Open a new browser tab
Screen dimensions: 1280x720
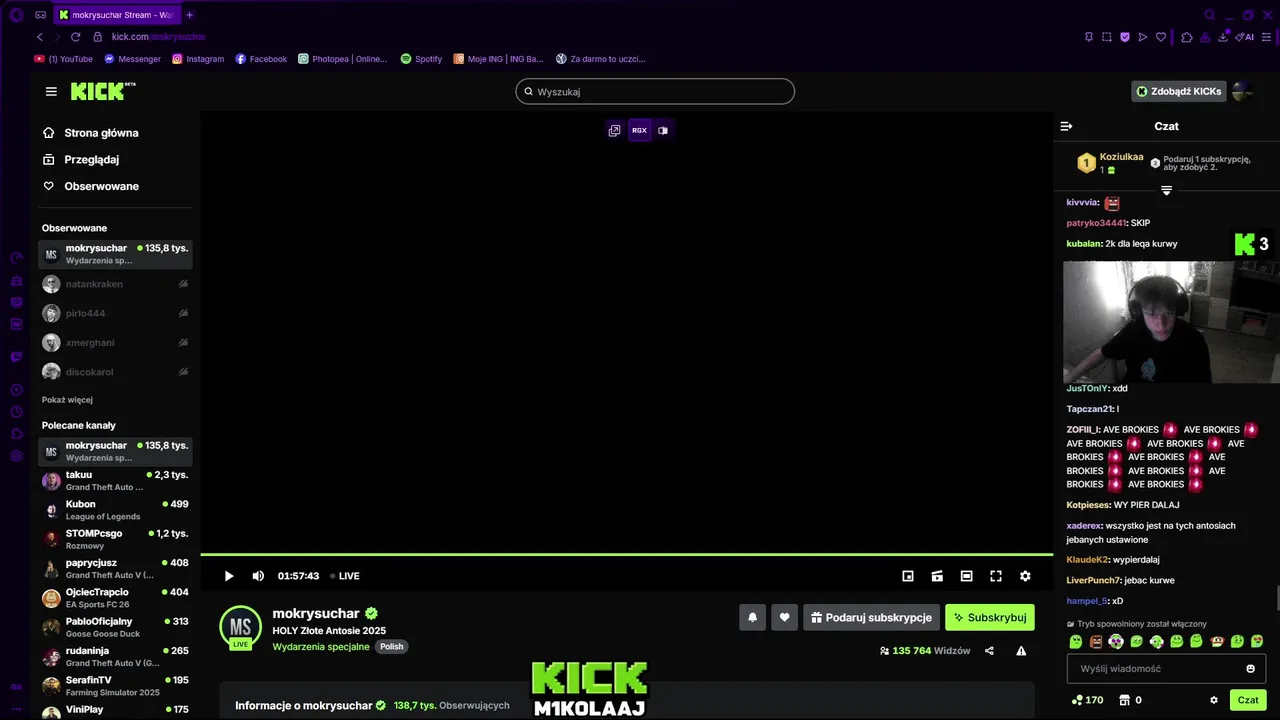click(189, 15)
